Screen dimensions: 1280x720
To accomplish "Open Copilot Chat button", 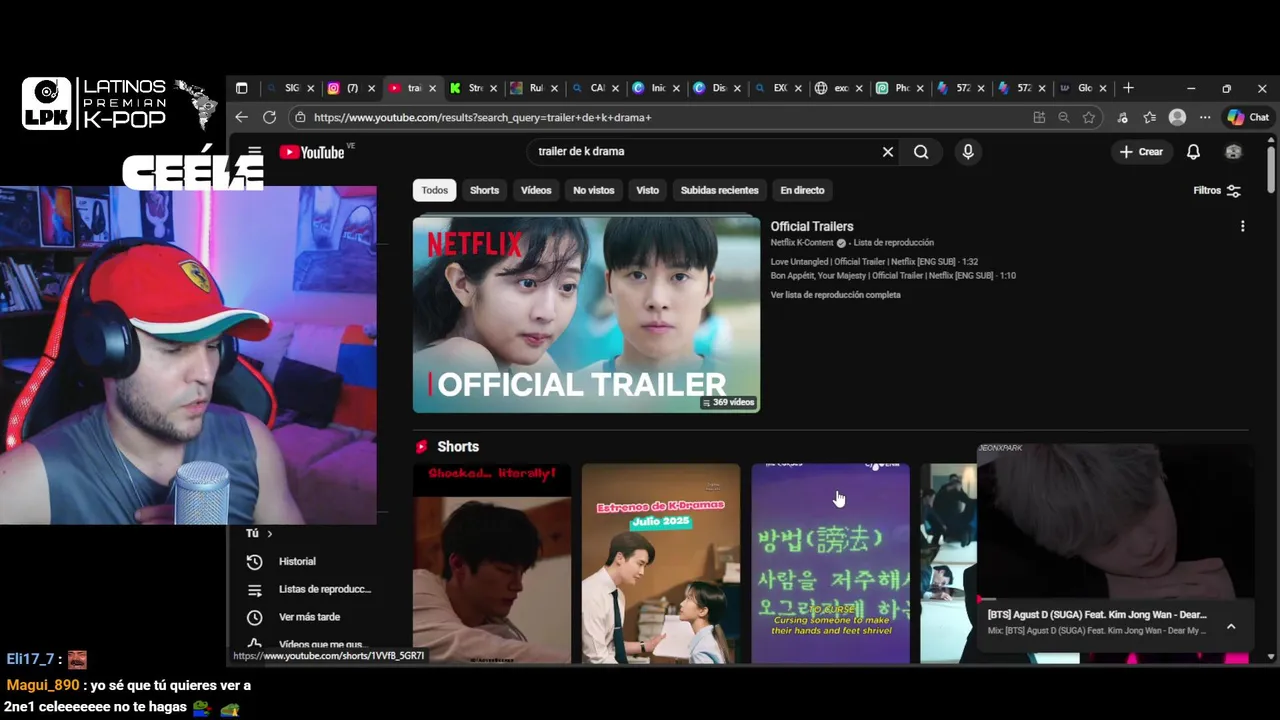I will pyautogui.click(x=1248, y=118).
